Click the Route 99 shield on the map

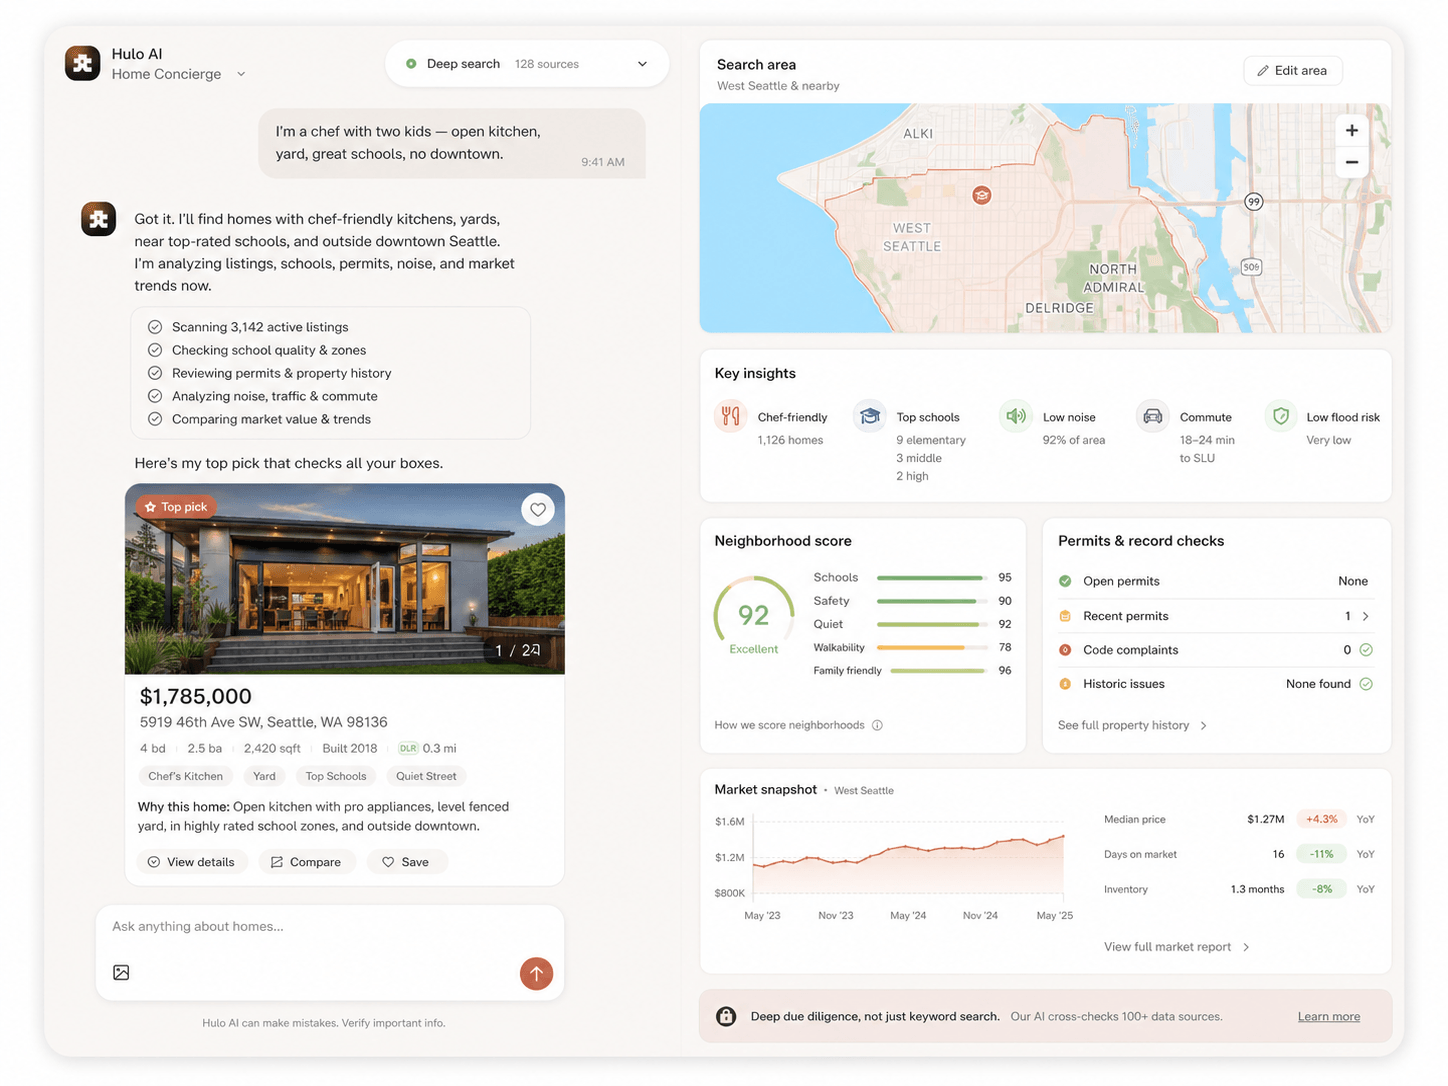pyautogui.click(x=1253, y=202)
